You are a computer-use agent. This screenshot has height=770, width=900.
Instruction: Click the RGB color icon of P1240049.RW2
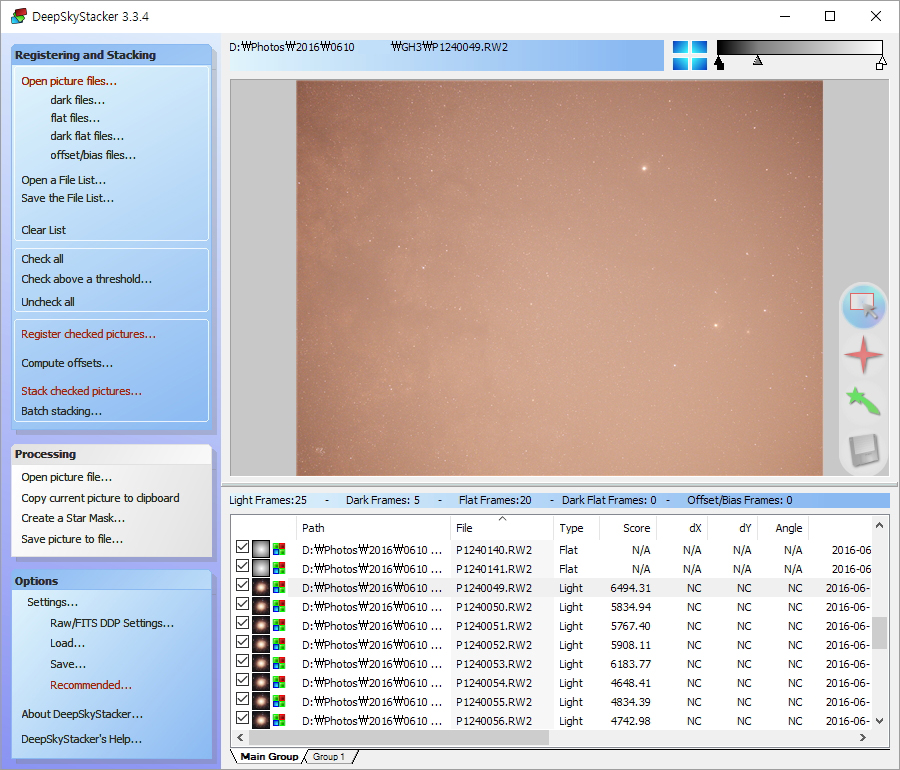coord(279,587)
